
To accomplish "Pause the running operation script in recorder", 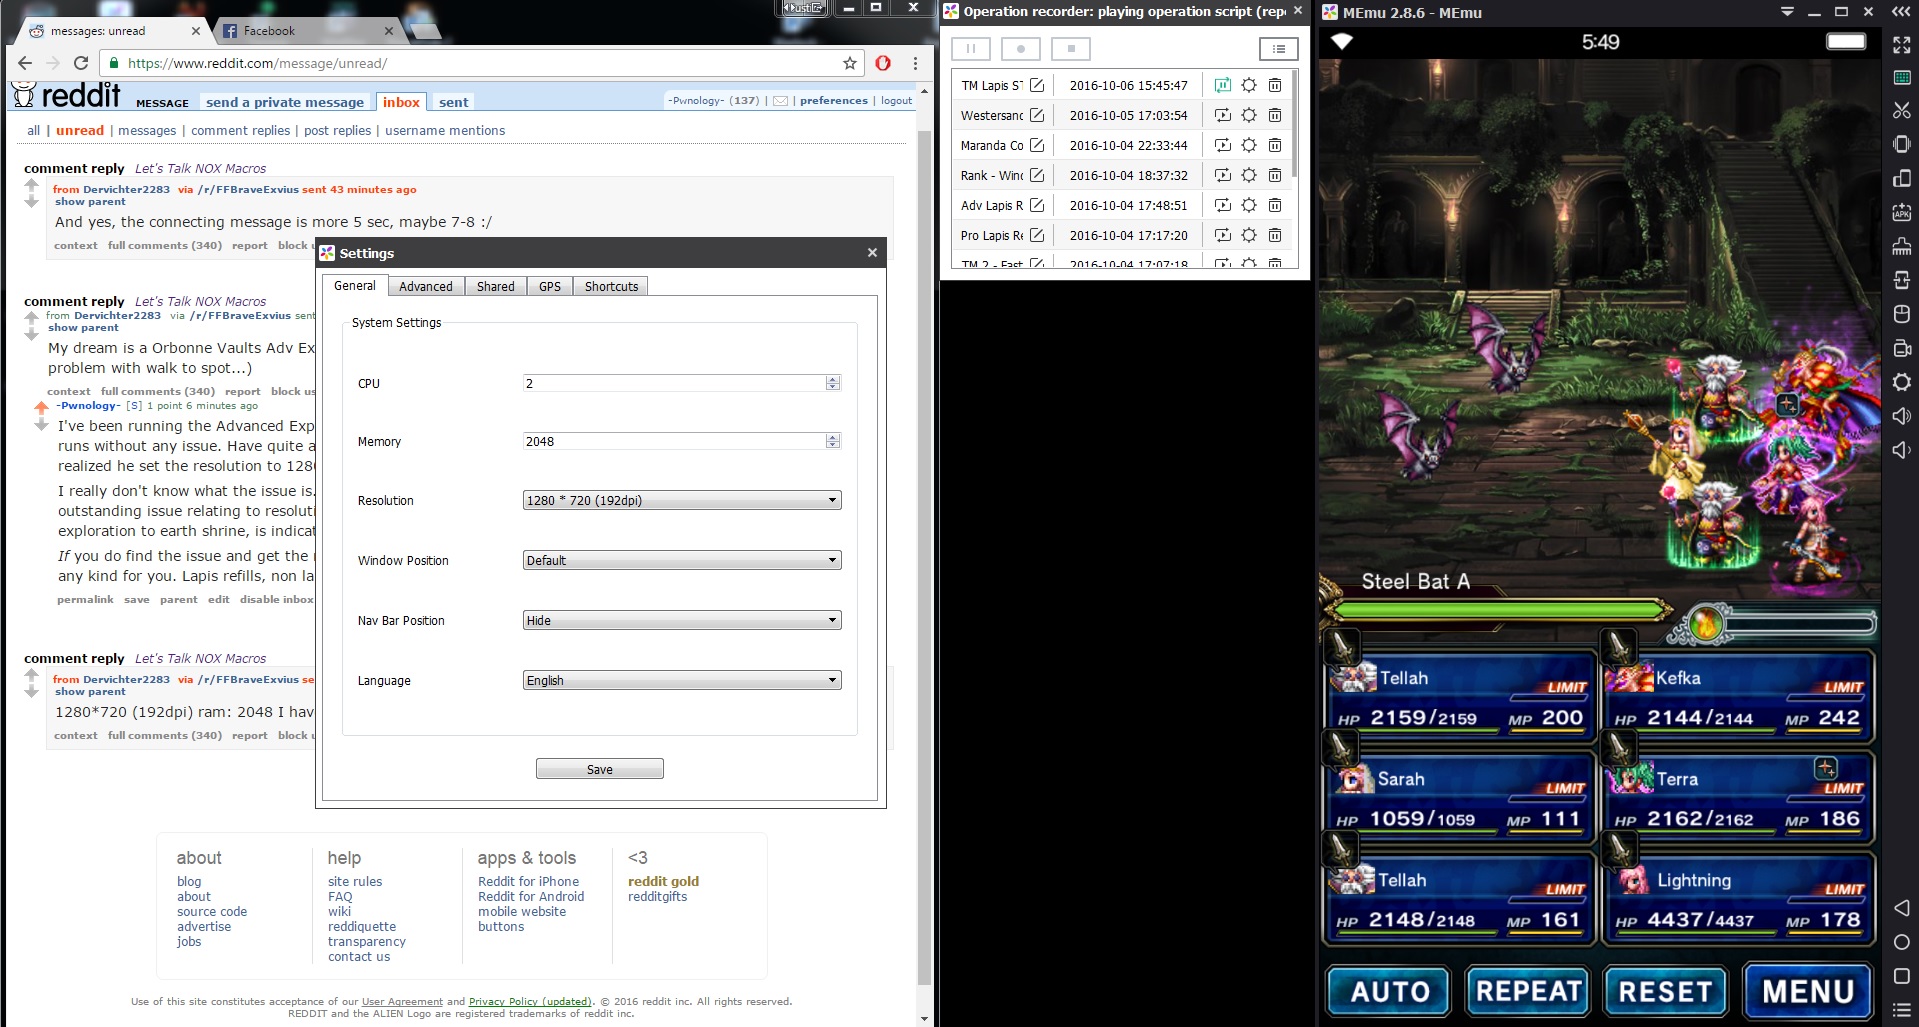I will (x=970, y=48).
